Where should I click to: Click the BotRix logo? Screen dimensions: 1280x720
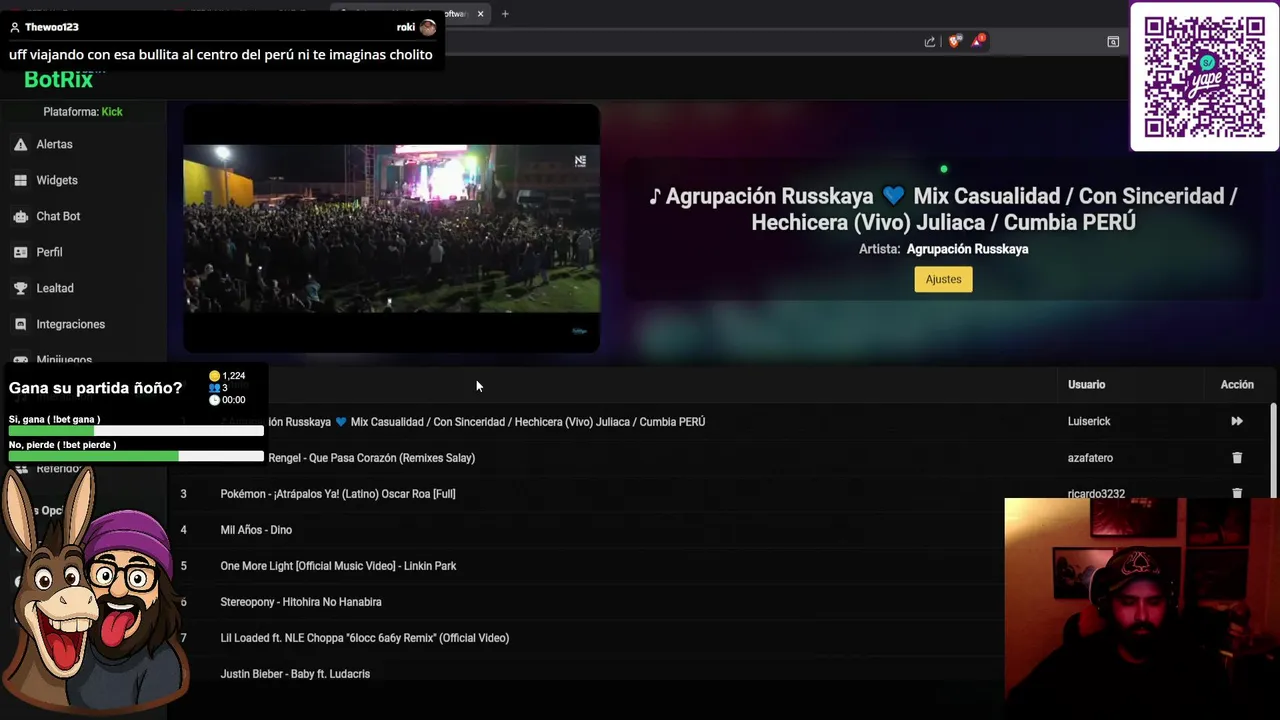(x=58, y=80)
